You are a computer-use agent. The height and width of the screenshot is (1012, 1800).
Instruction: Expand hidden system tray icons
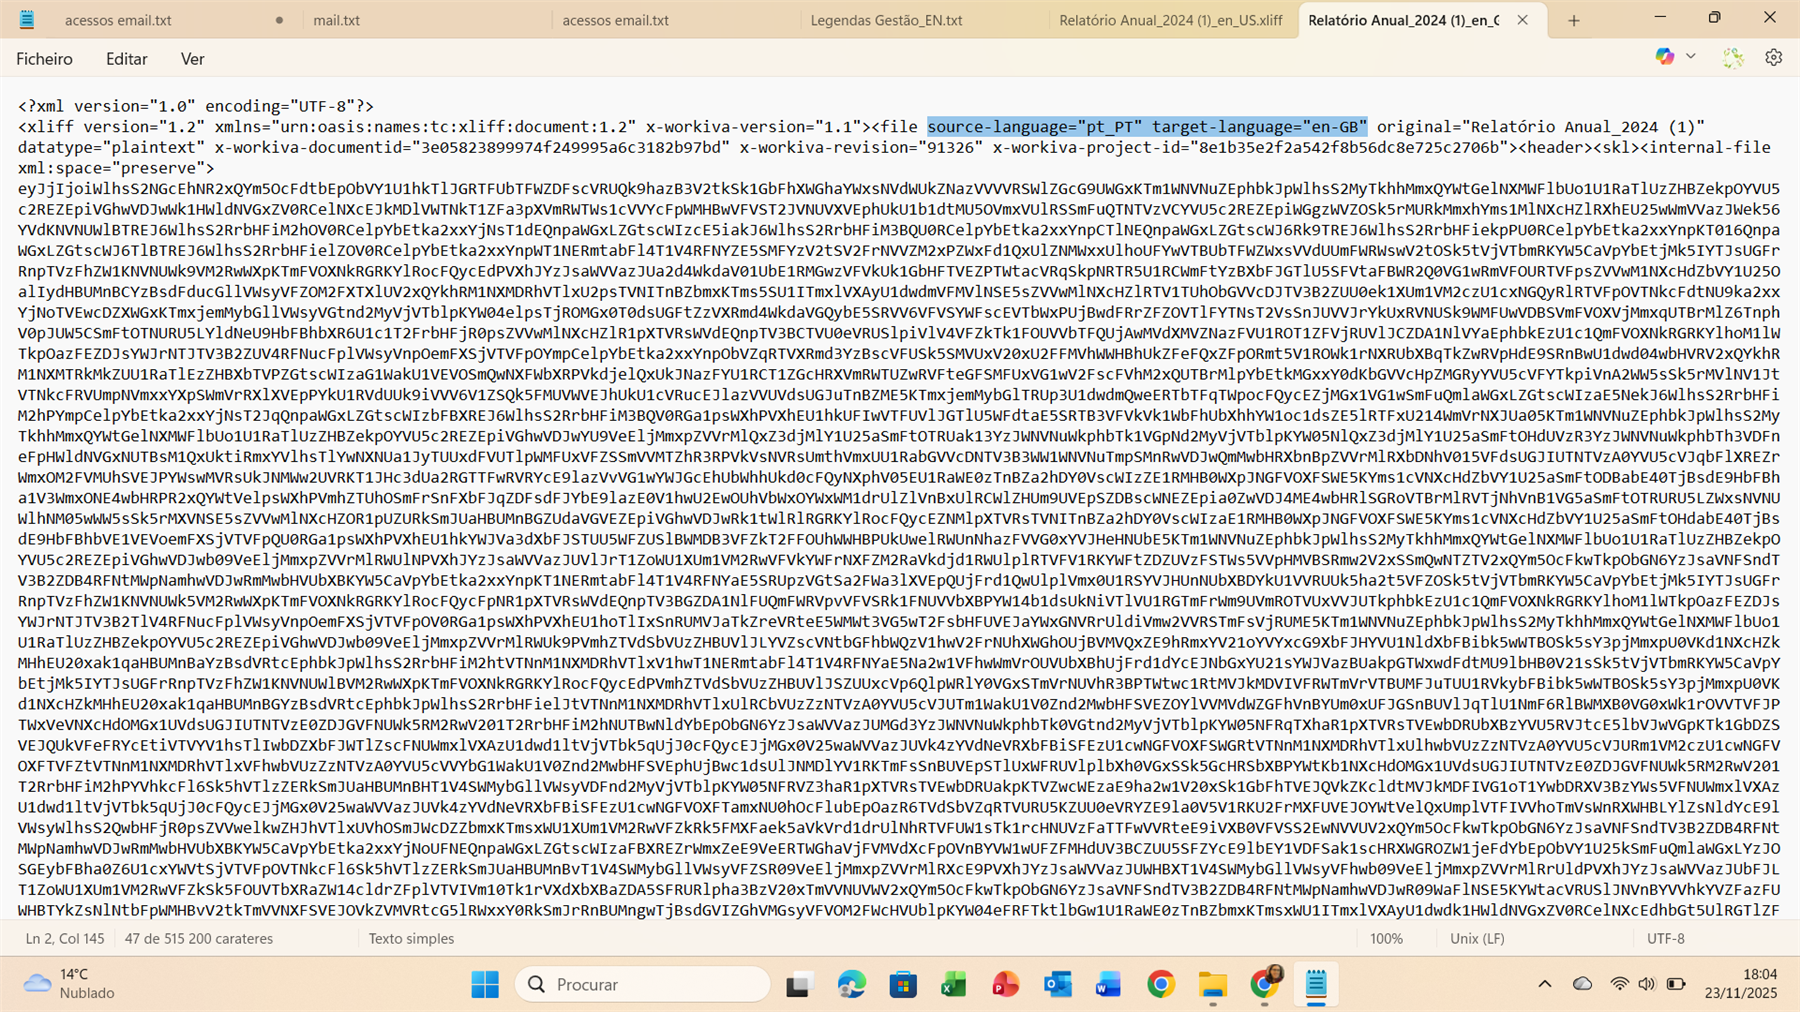pyautogui.click(x=1544, y=984)
